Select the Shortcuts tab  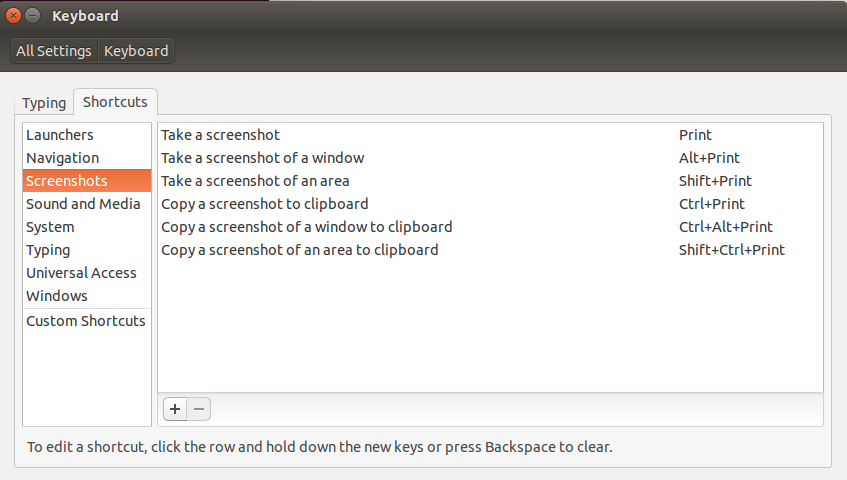(x=115, y=102)
